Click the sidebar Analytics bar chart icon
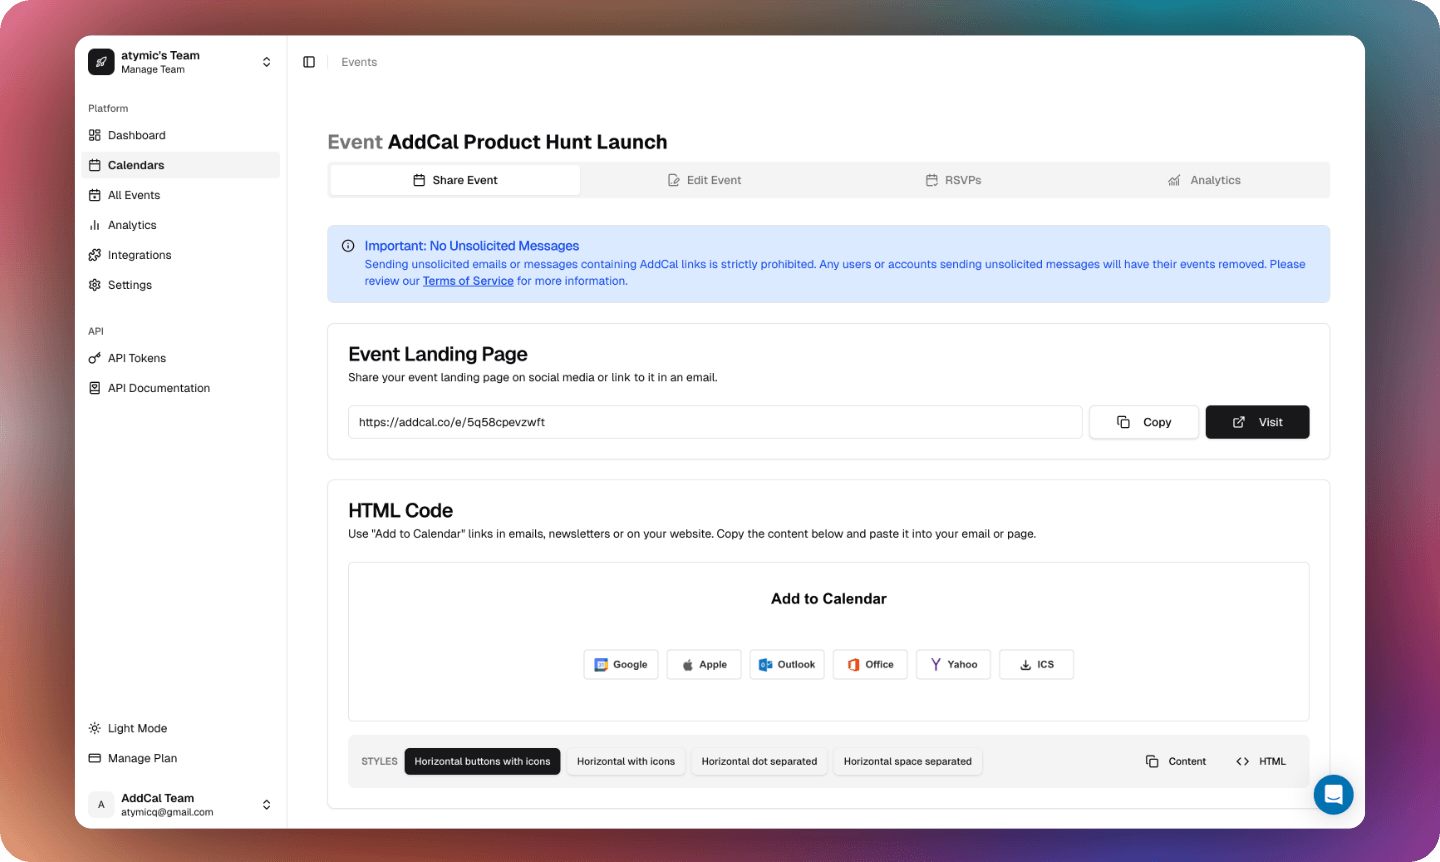Image resolution: width=1440 pixels, height=862 pixels. coord(95,225)
